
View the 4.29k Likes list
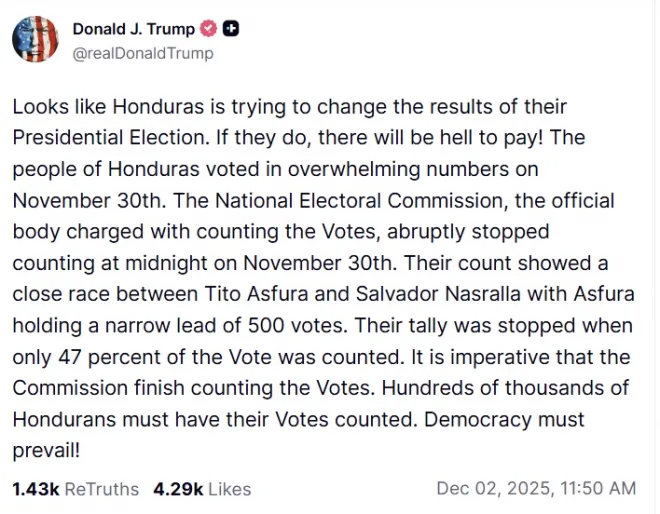(x=202, y=489)
